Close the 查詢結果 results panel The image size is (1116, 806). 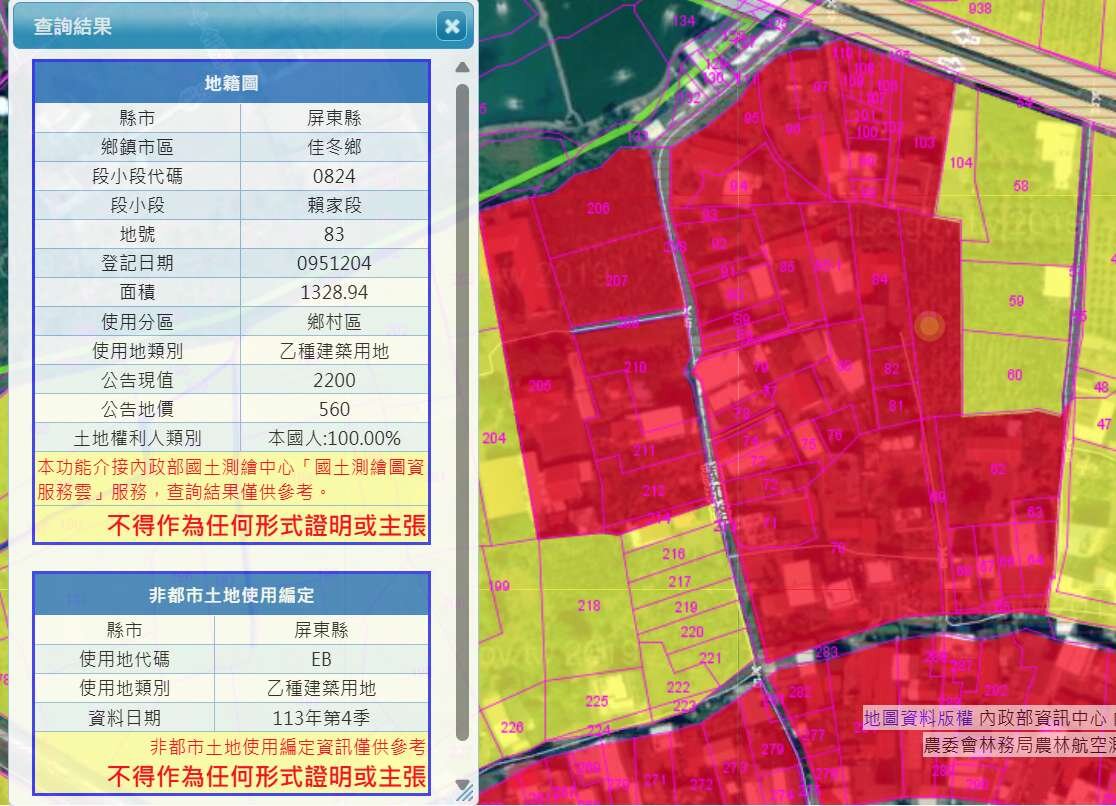pos(452,26)
